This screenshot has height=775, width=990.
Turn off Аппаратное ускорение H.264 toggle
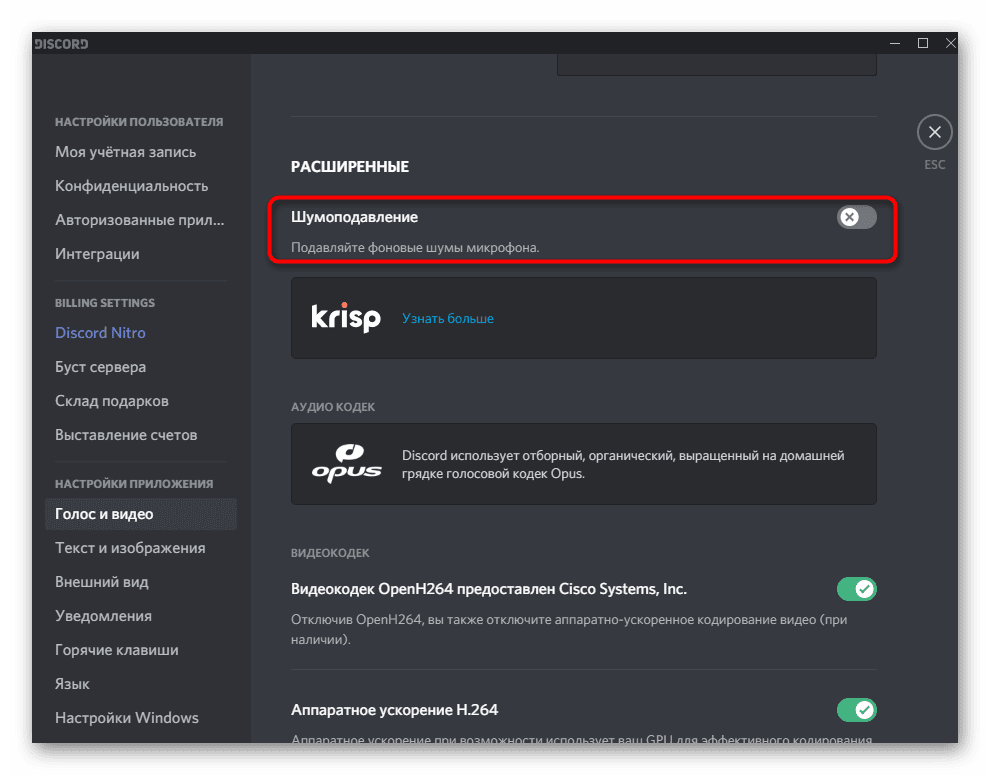[857, 710]
